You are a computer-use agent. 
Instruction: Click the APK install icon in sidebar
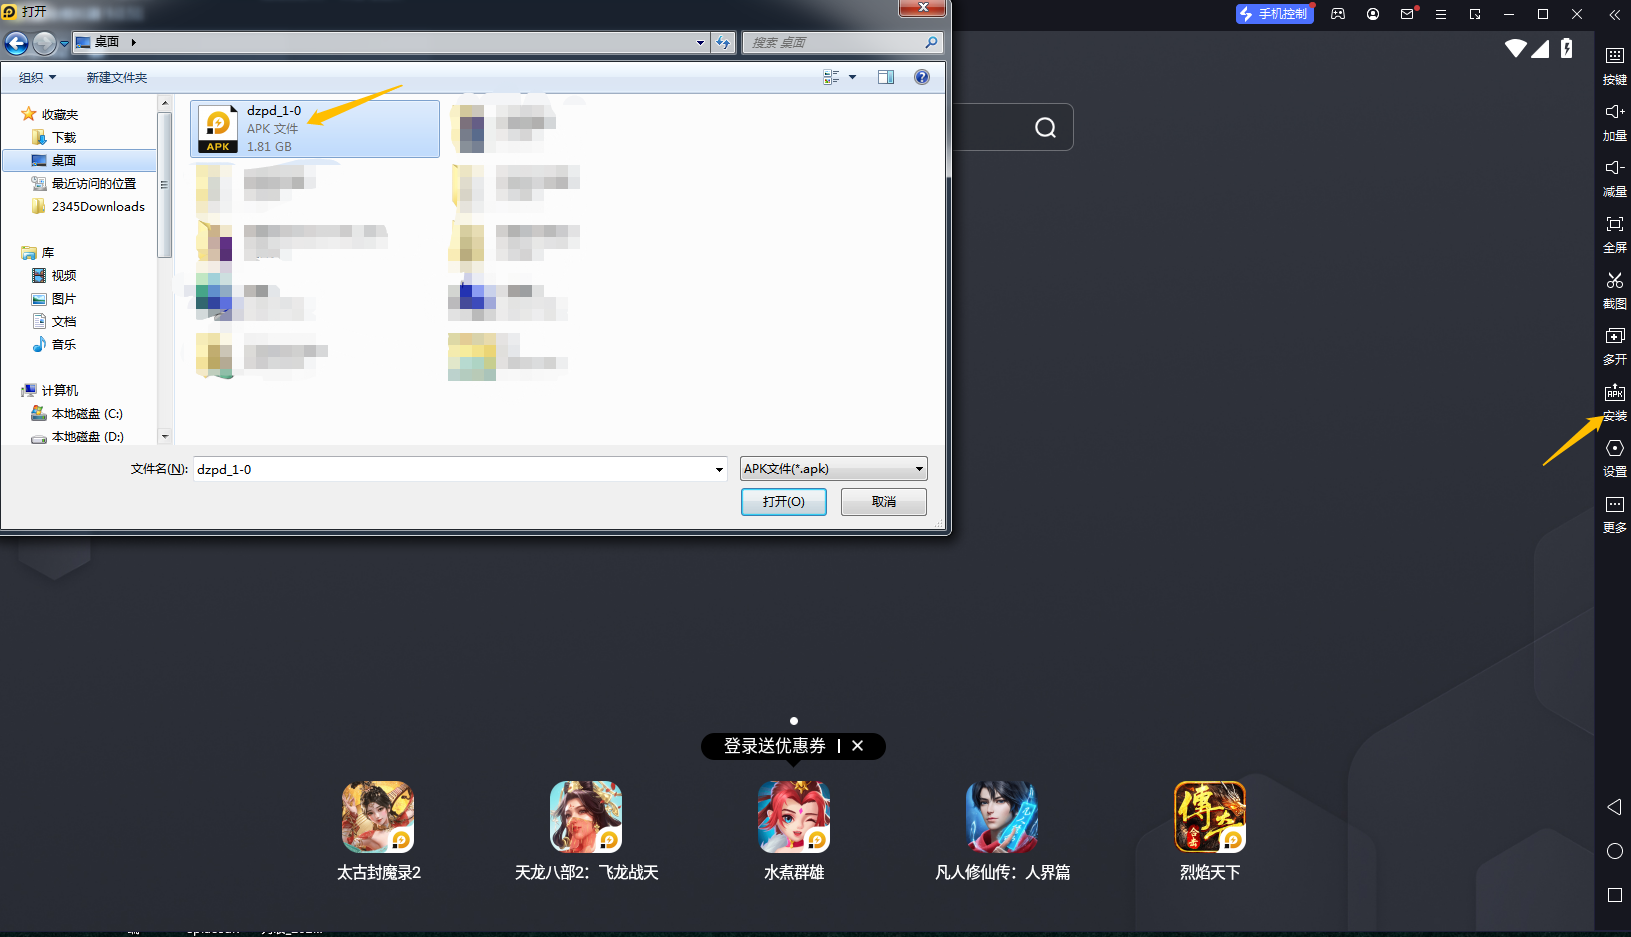(x=1614, y=394)
